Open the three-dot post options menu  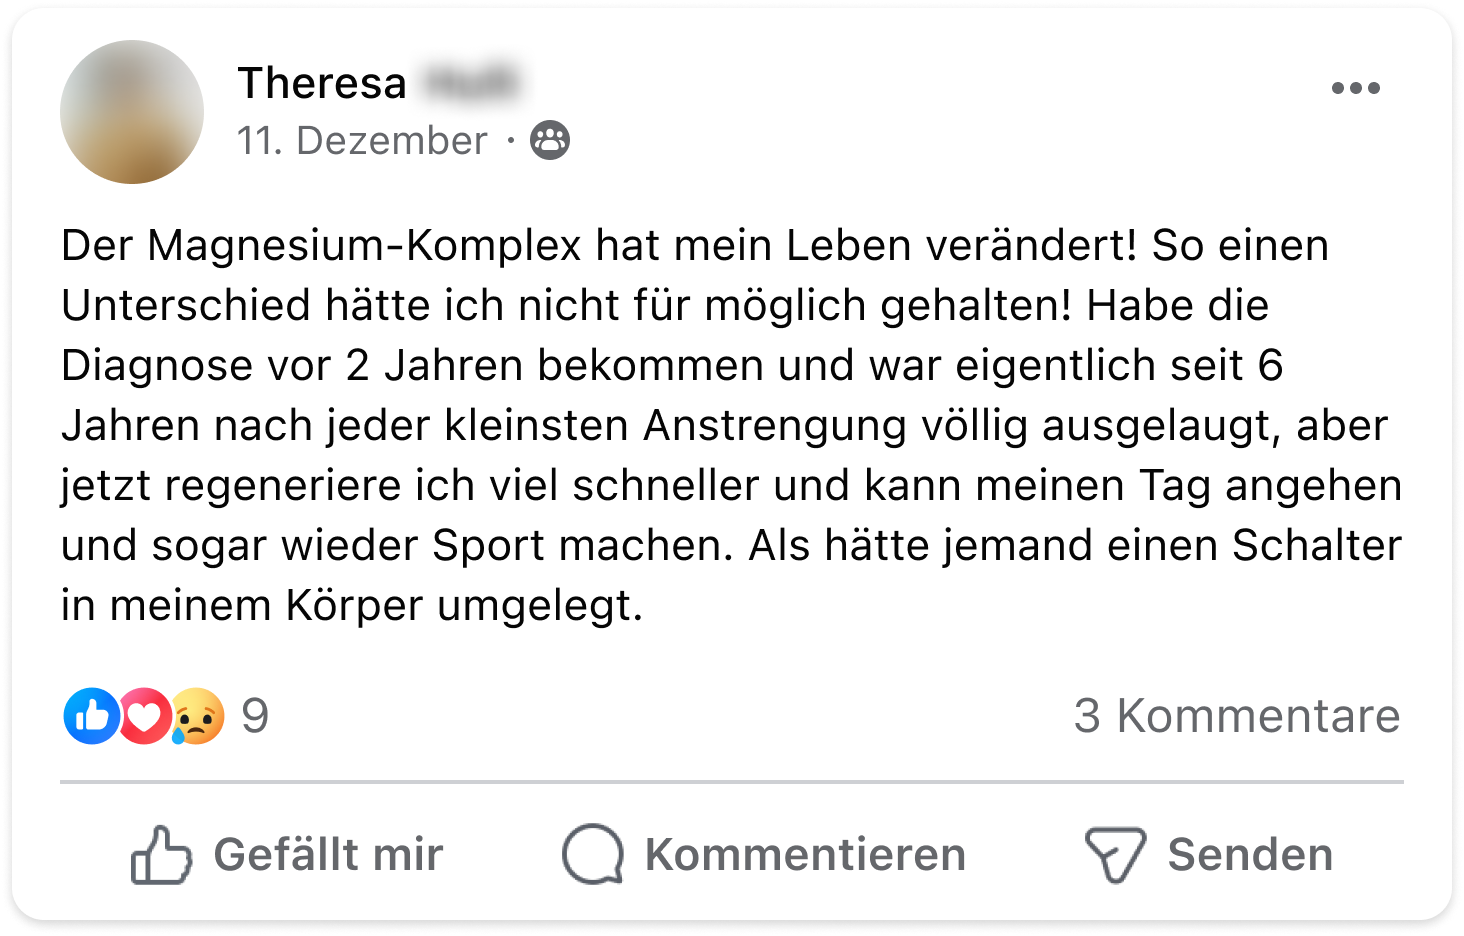1355,88
